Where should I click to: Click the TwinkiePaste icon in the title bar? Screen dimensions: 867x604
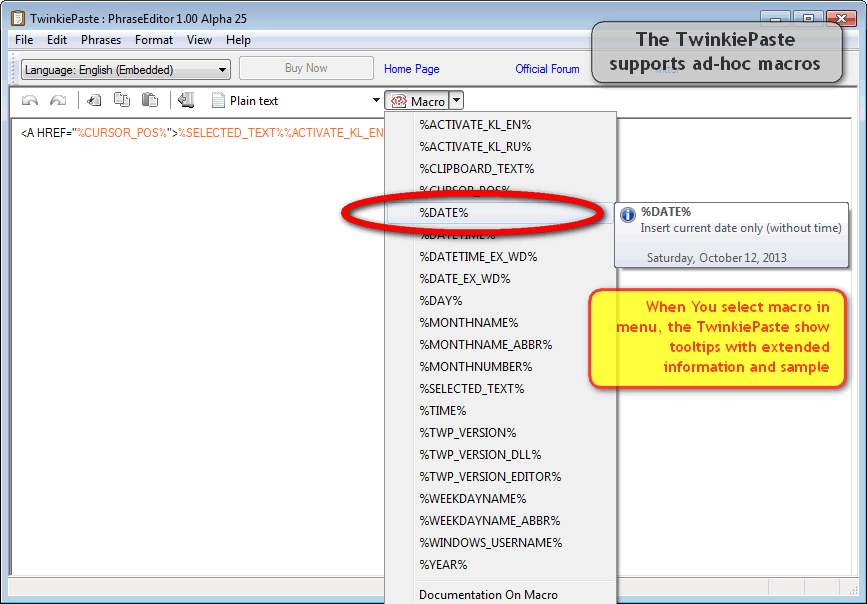click(18, 18)
